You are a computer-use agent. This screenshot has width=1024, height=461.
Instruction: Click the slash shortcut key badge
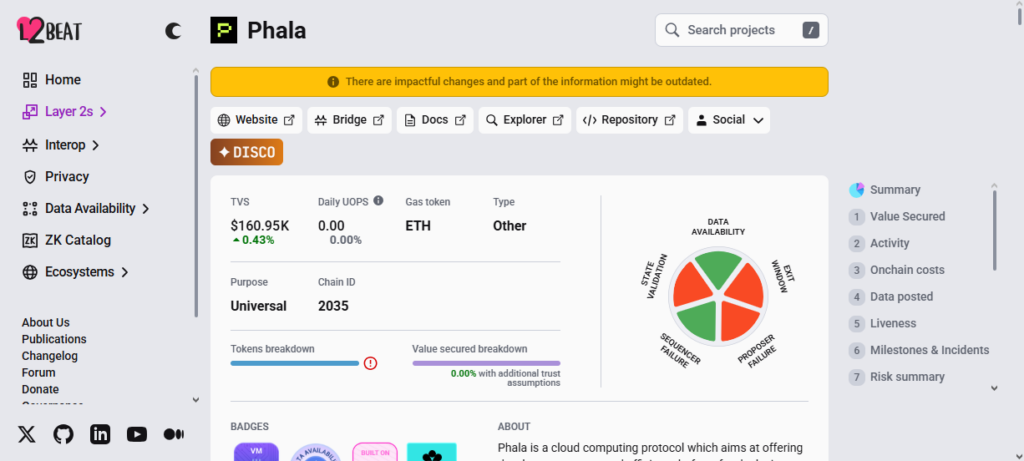tap(810, 30)
